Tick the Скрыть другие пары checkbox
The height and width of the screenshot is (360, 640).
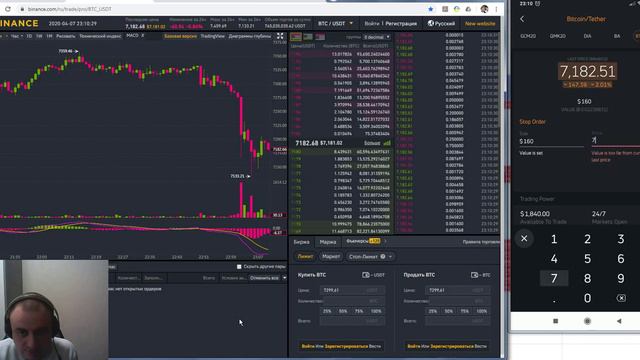tap(239, 267)
